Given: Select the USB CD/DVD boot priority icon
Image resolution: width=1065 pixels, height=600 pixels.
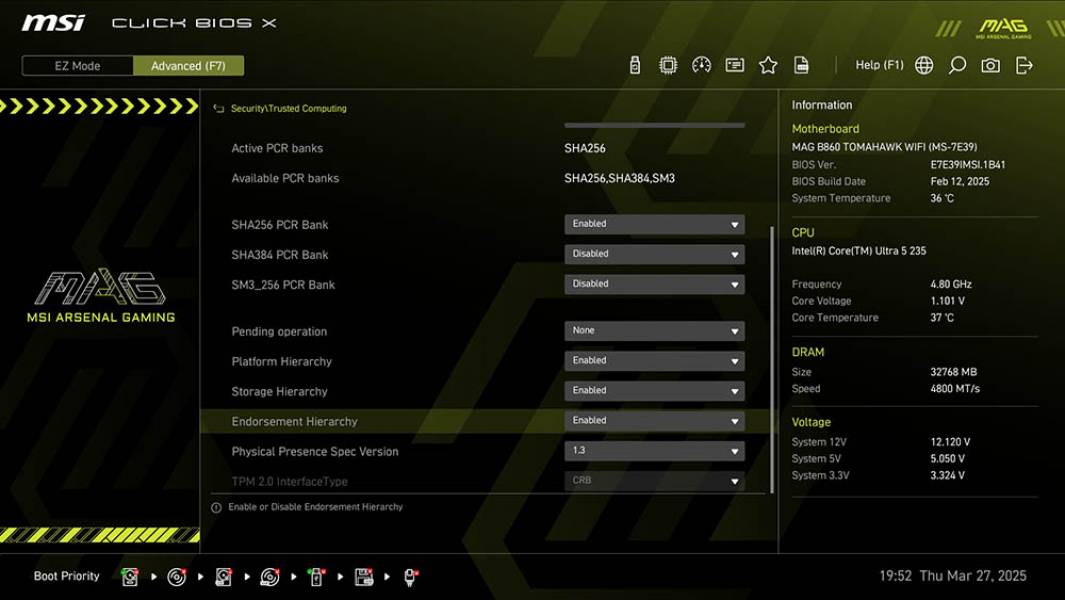Looking at the screenshot, I should pos(270,577).
